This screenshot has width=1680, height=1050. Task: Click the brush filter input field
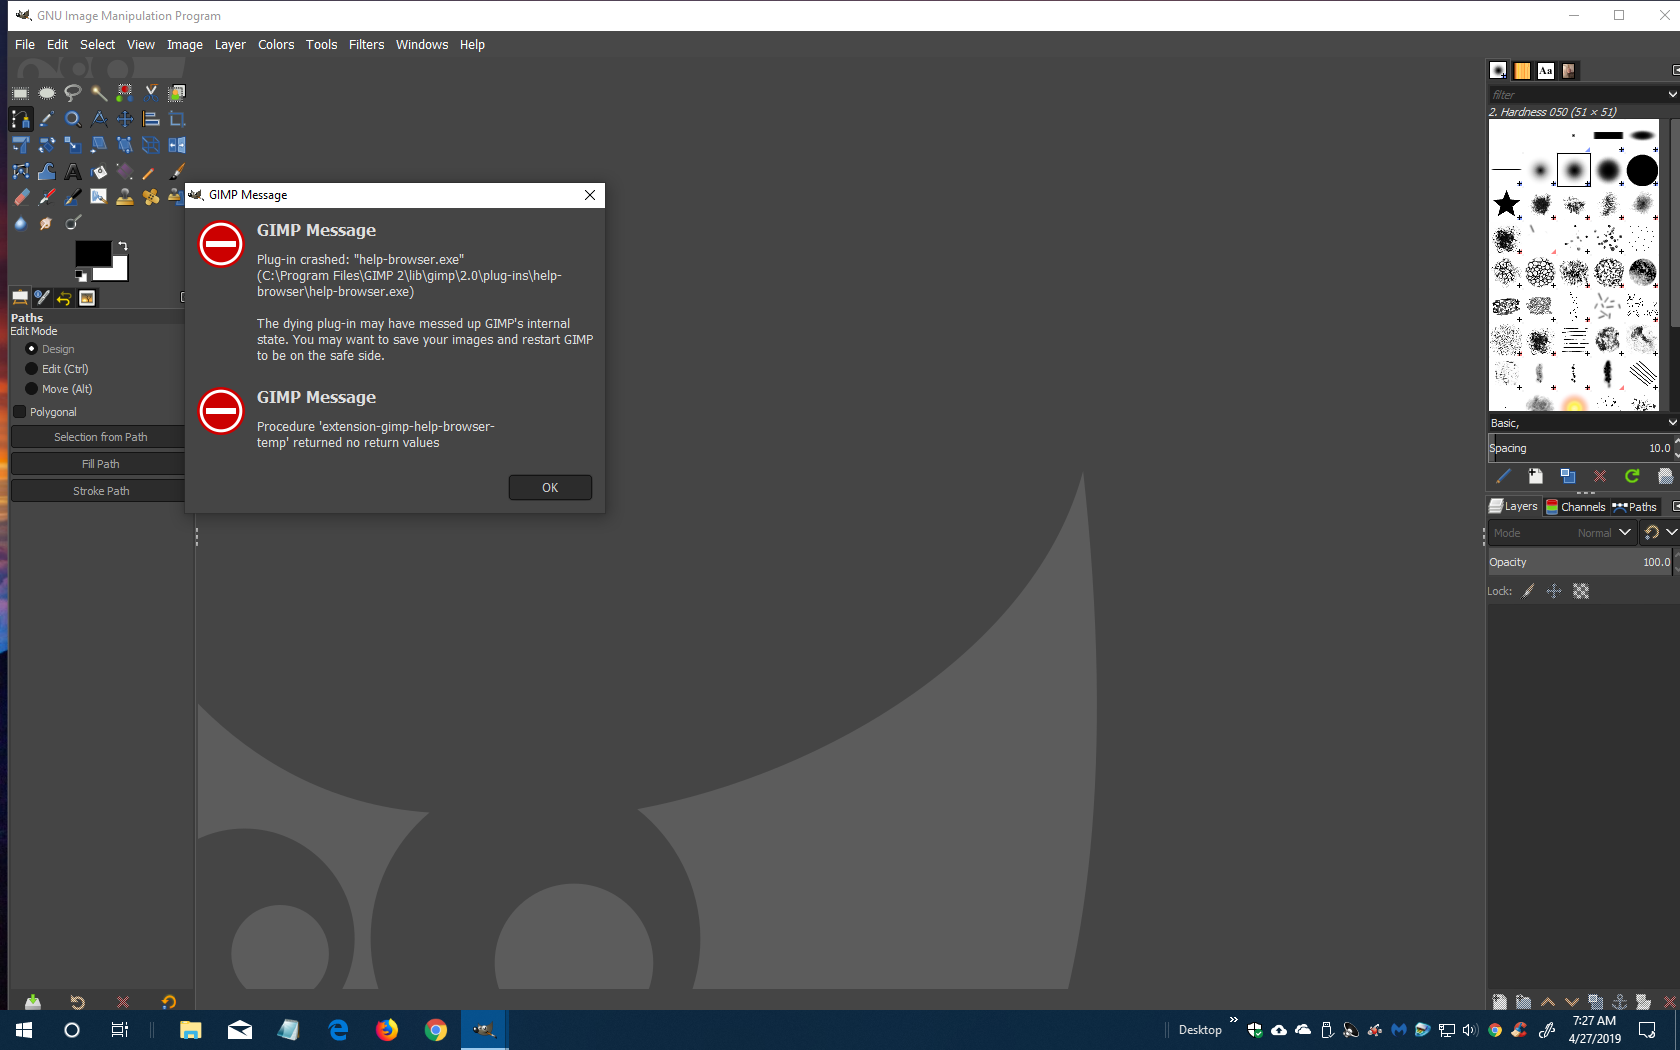(1576, 94)
